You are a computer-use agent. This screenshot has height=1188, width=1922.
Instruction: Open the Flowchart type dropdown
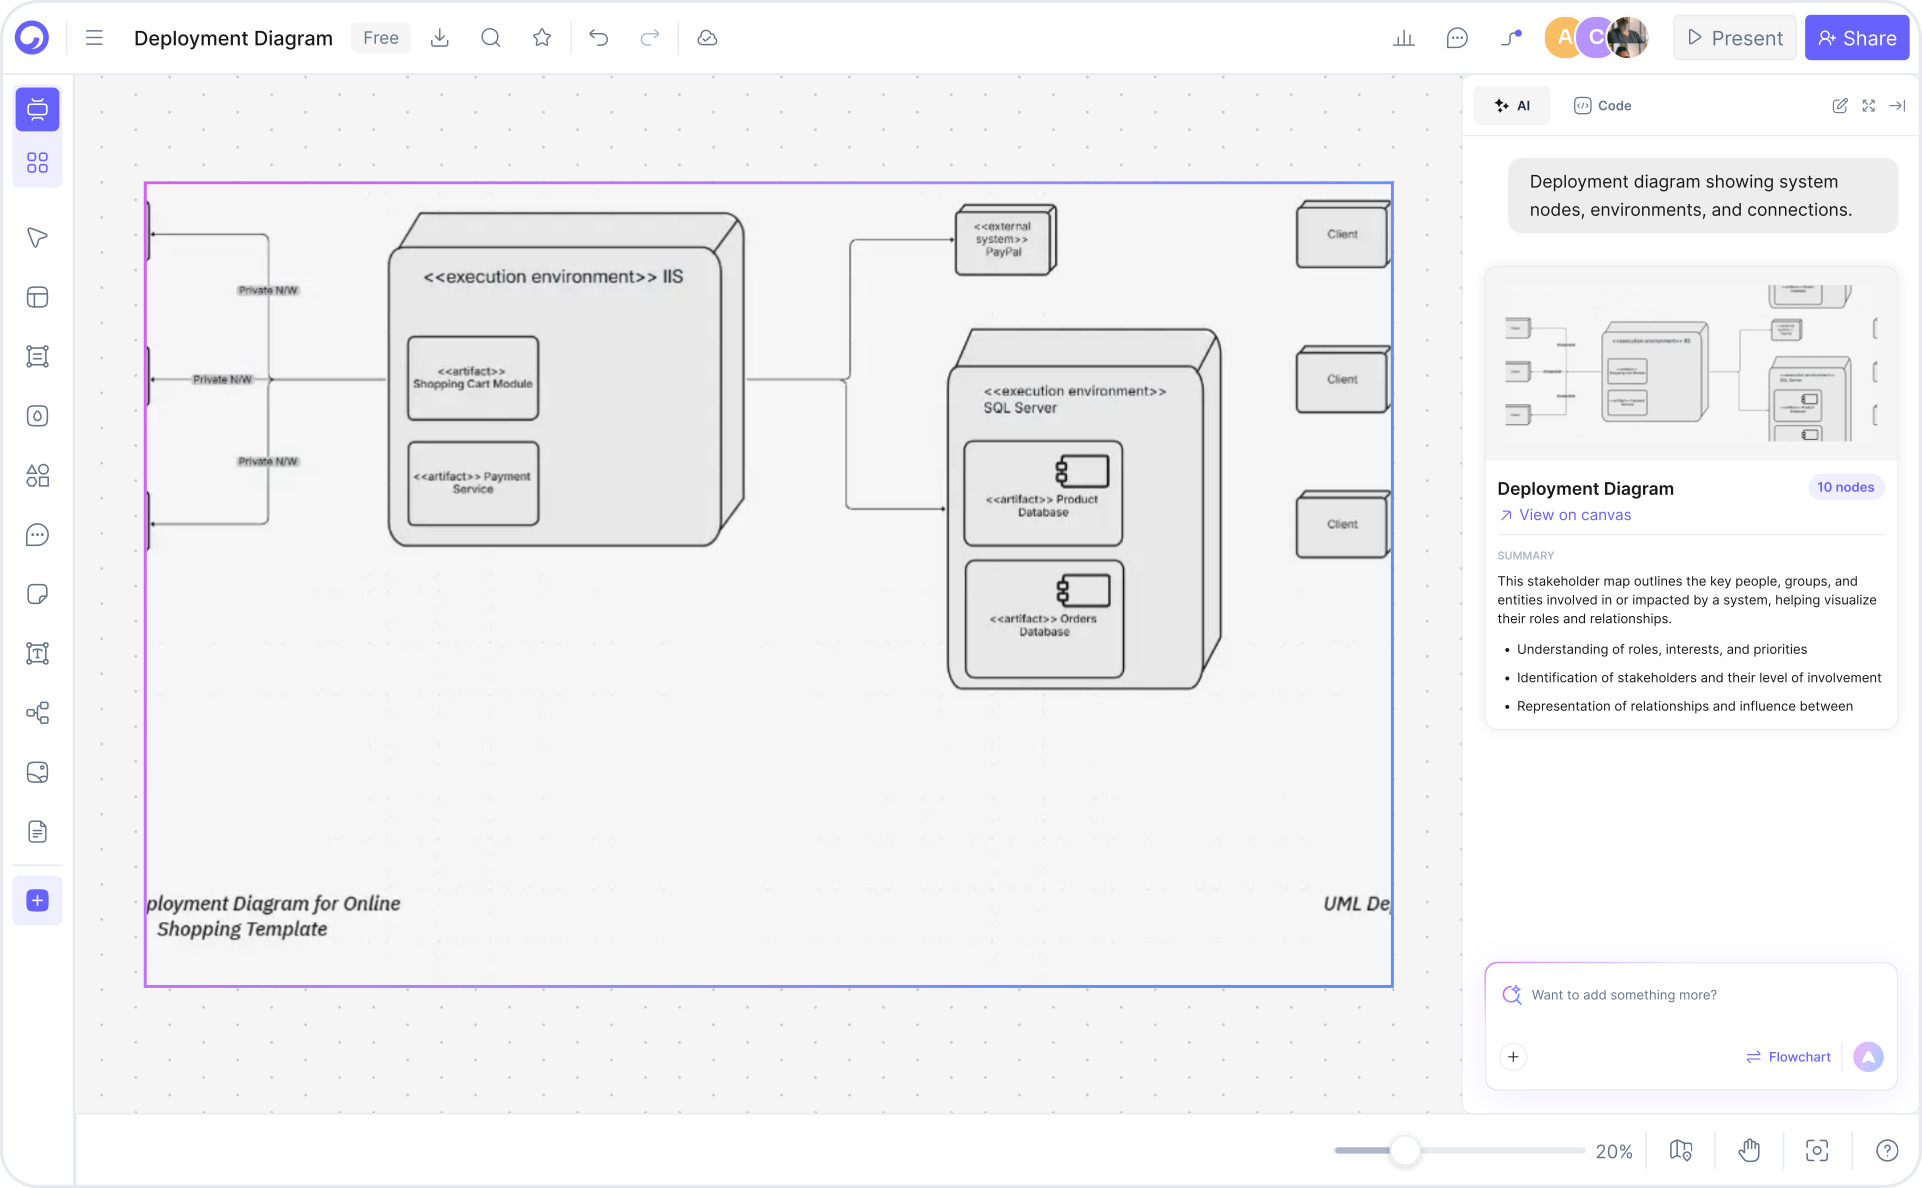click(1788, 1056)
